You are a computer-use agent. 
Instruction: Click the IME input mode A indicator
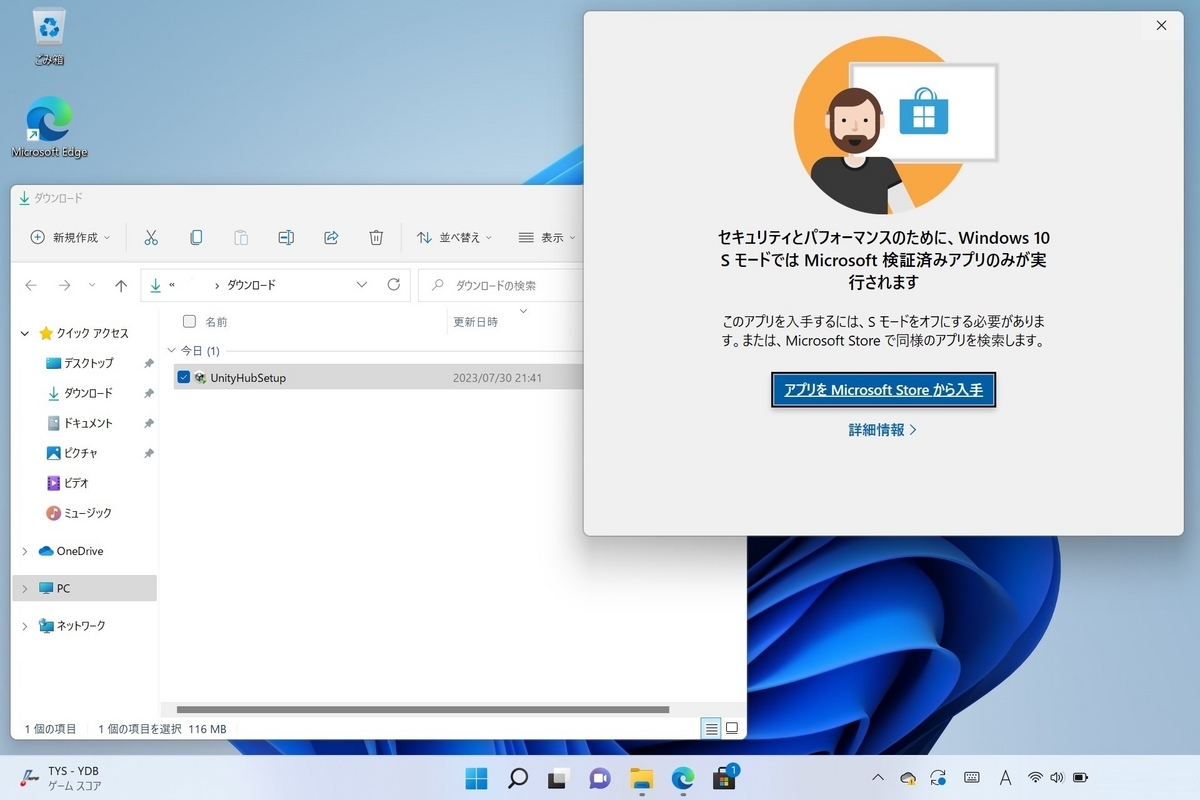tap(1005, 778)
